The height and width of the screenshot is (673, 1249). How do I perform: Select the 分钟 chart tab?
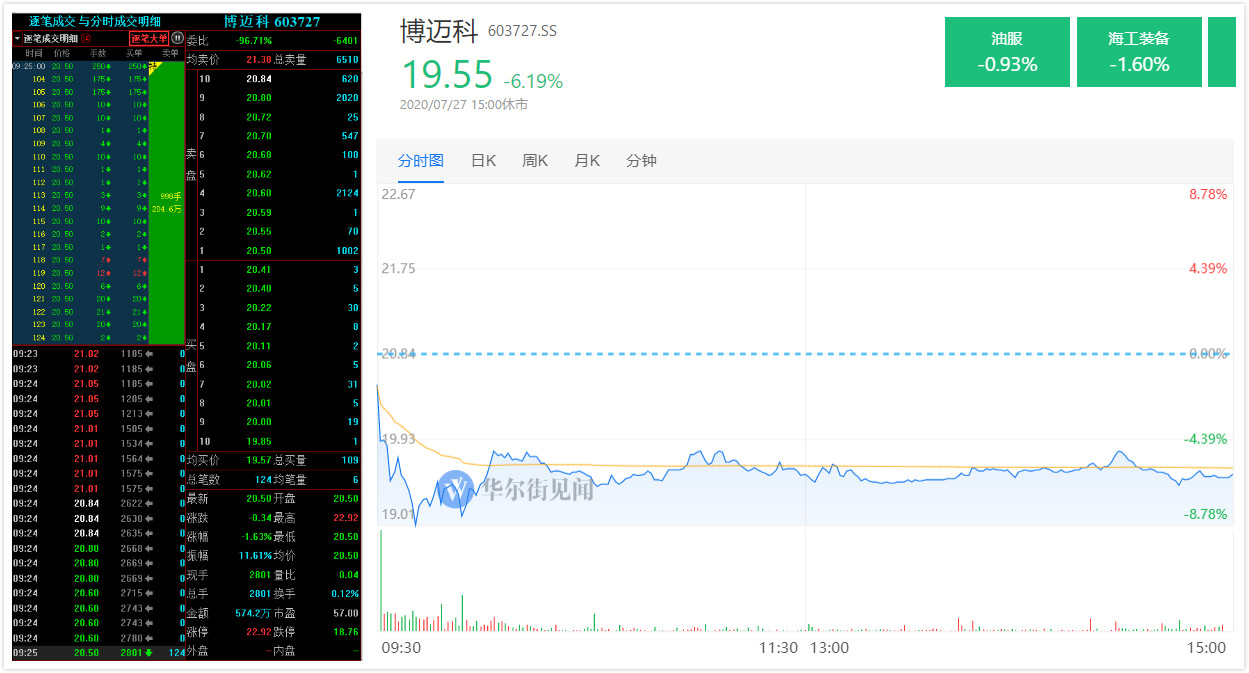coord(641,160)
